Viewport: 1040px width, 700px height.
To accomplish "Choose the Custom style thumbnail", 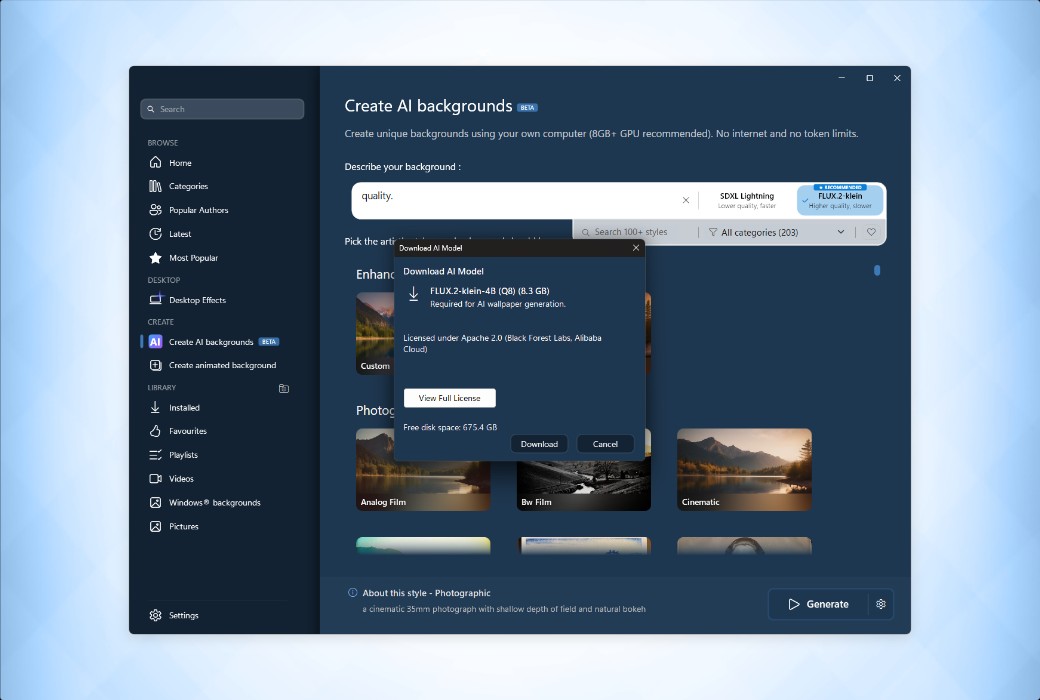I will (375, 333).
